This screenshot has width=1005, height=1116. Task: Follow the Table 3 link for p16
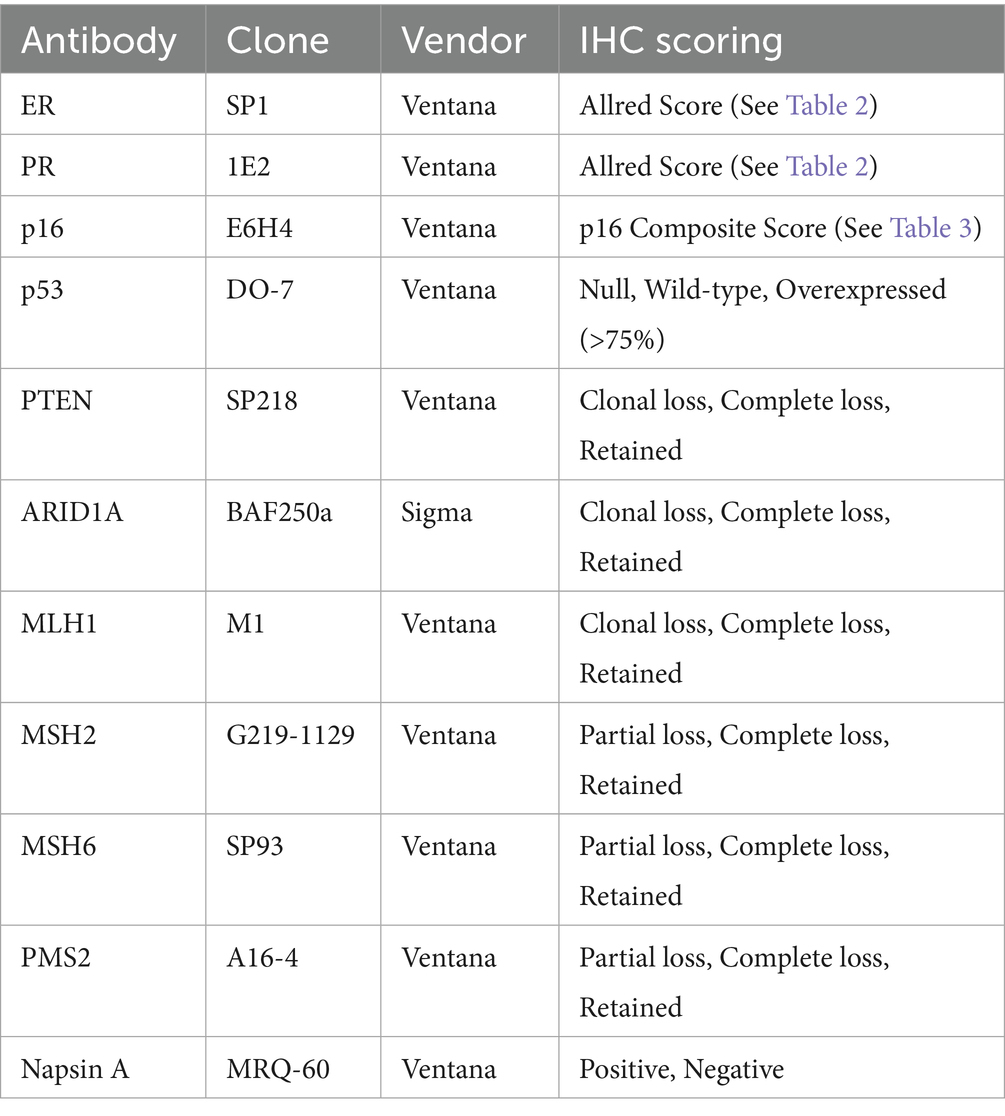click(933, 228)
